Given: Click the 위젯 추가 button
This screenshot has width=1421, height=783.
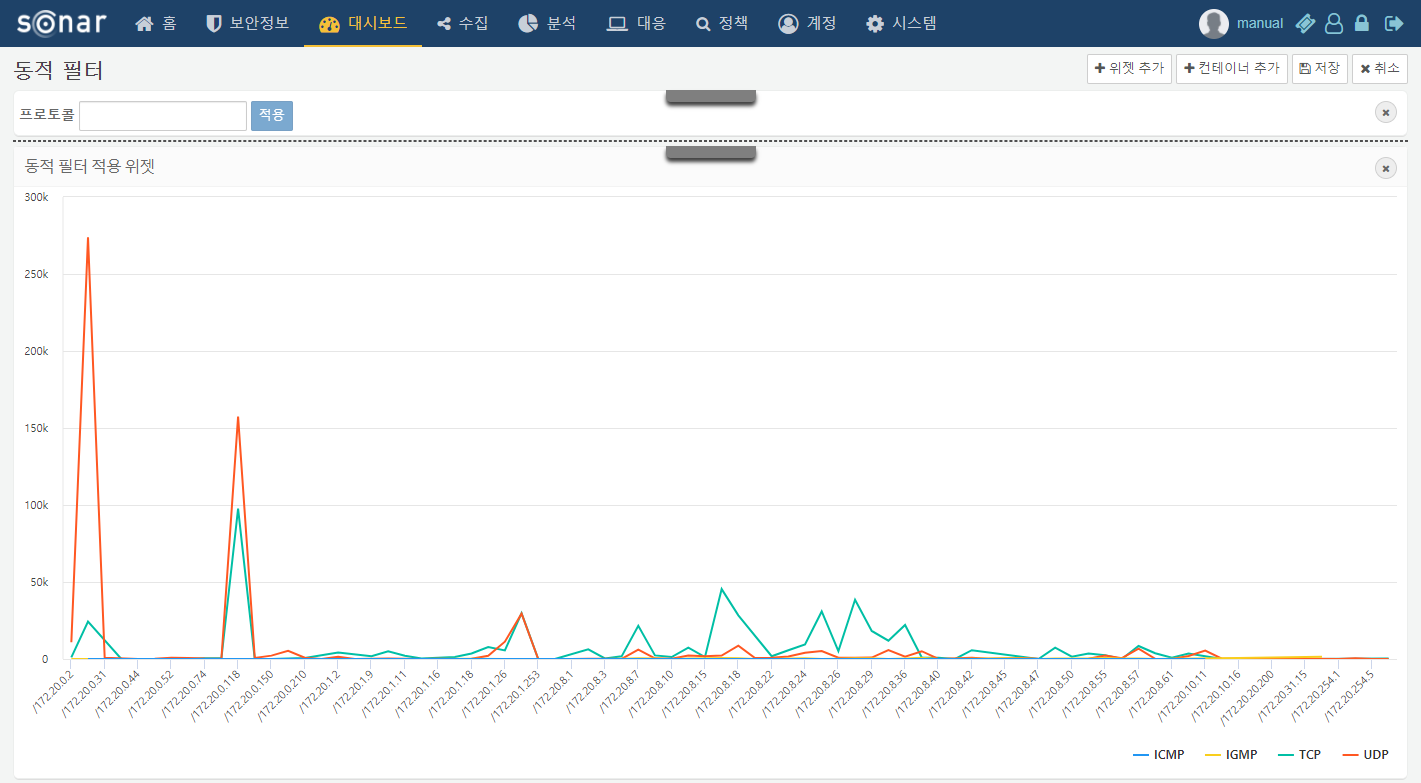Looking at the screenshot, I should point(1129,69).
